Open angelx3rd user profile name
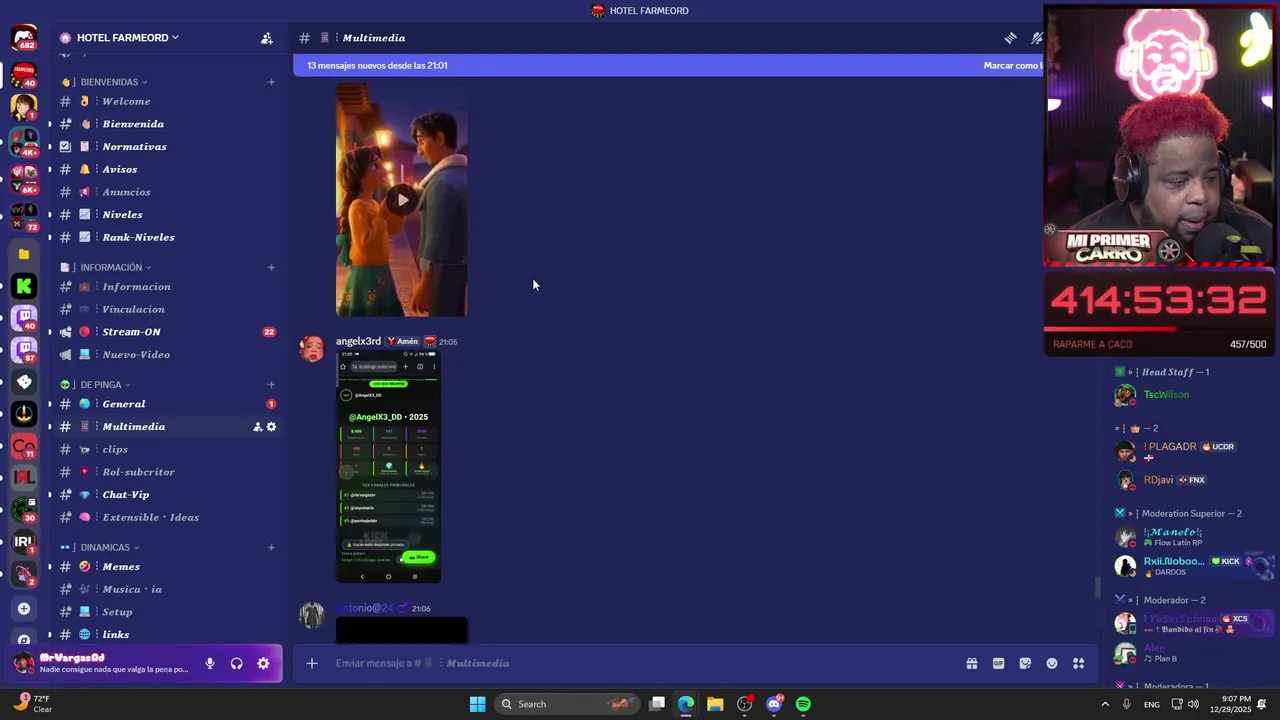1280x720 pixels. coord(358,341)
